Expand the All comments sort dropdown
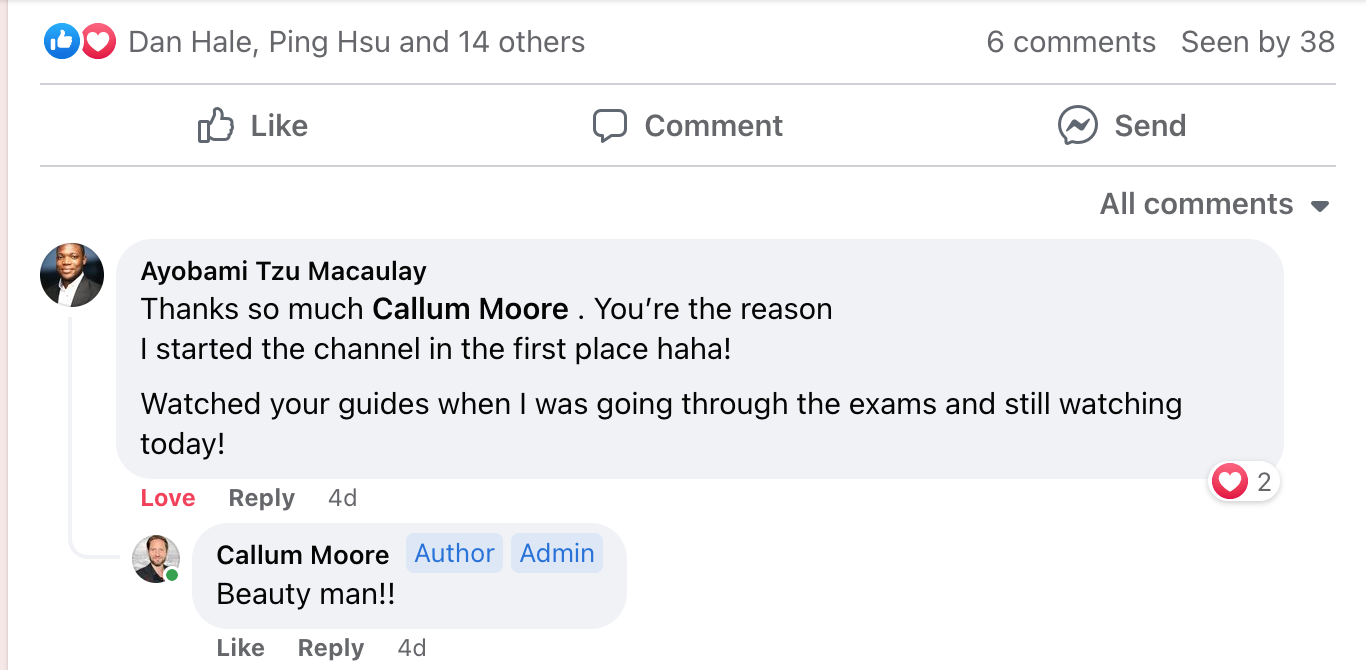Image resolution: width=1366 pixels, height=670 pixels. pyautogui.click(x=1214, y=204)
